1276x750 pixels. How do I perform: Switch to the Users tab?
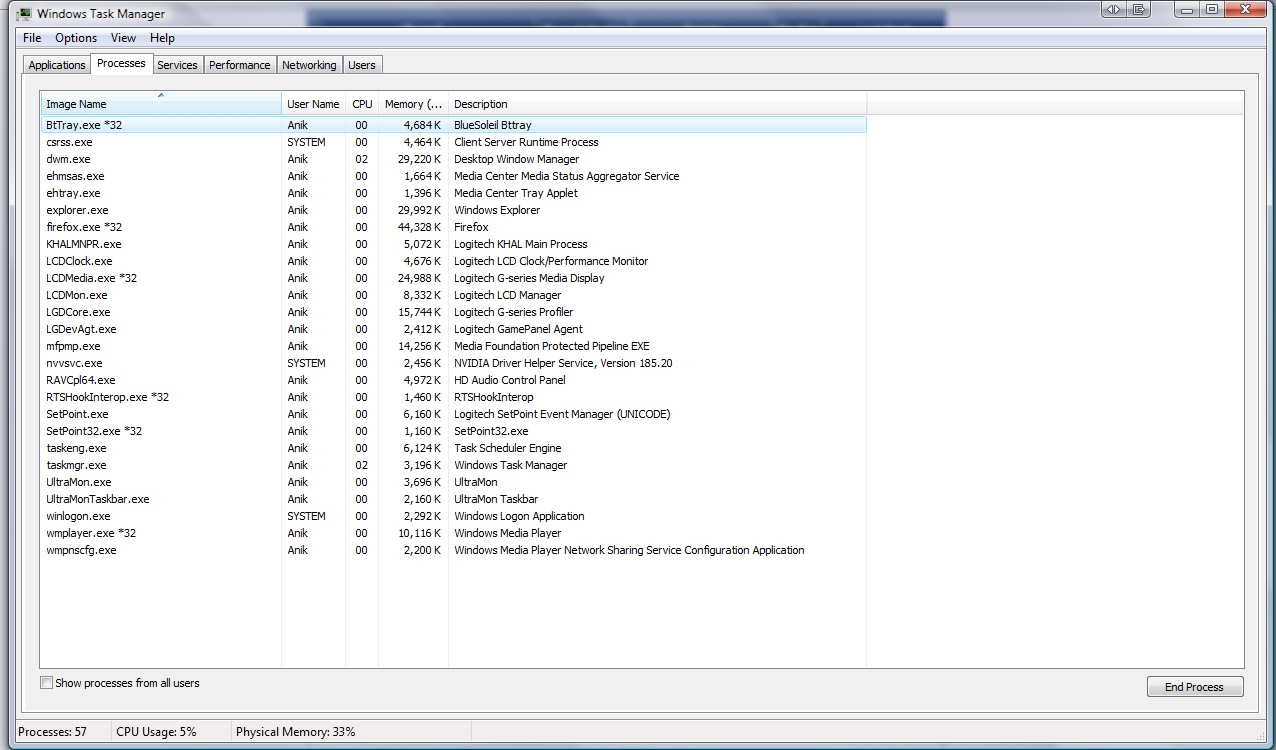[362, 65]
